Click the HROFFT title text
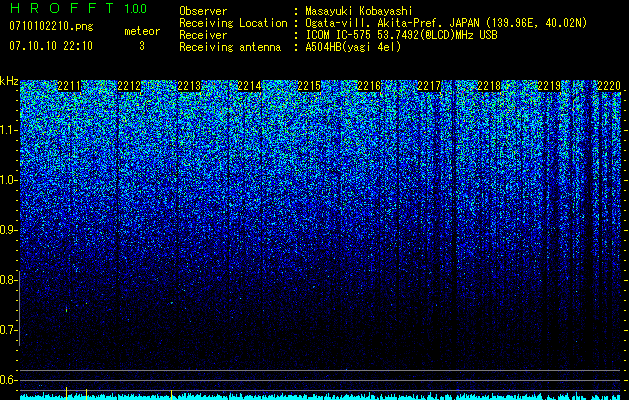 point(63,8)
